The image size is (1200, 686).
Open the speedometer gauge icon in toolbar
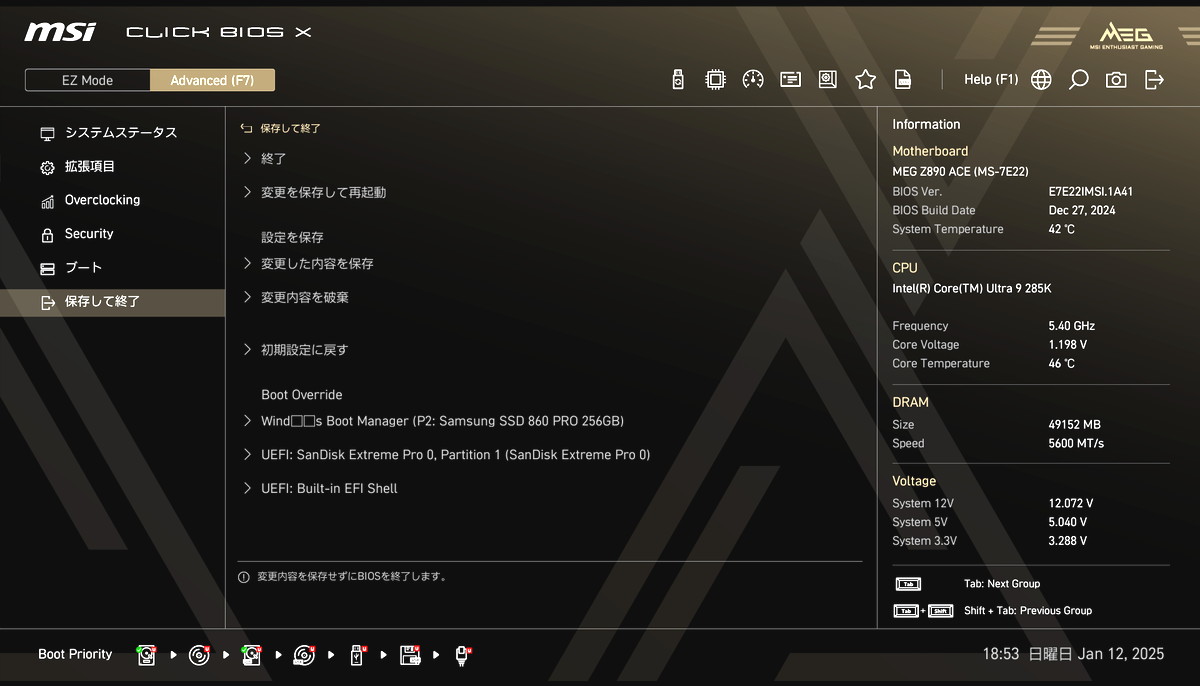753,80
